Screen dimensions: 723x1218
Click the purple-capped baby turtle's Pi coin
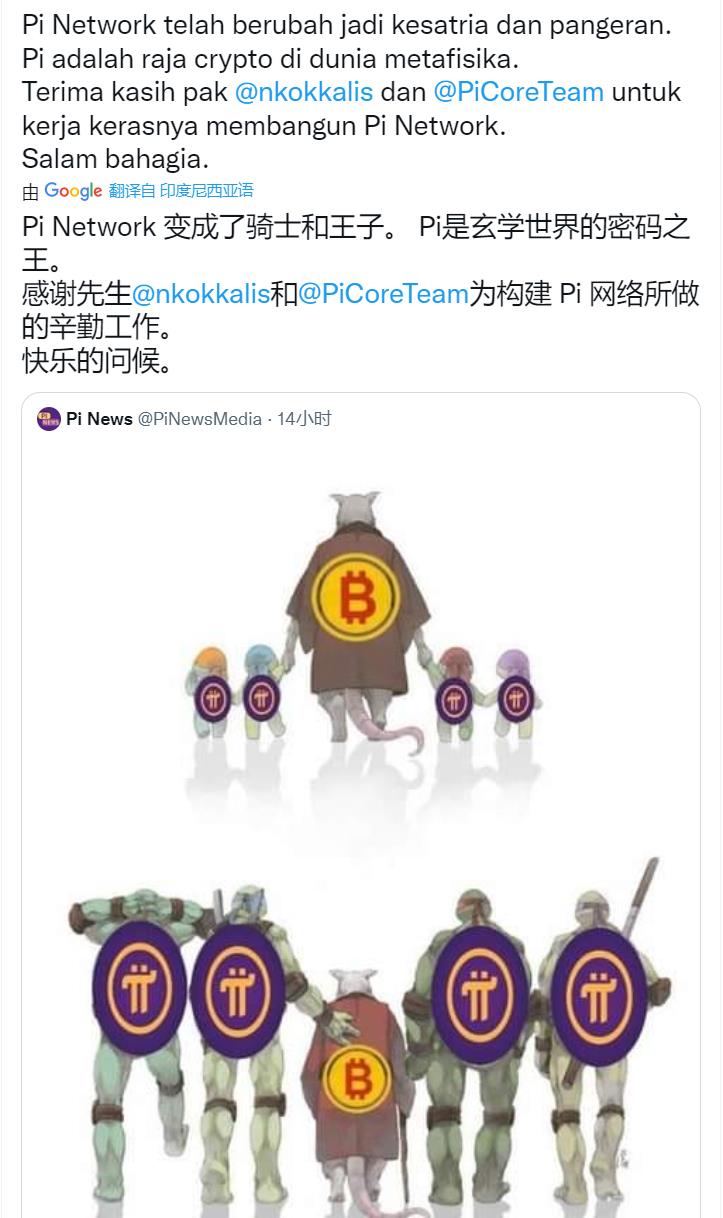pyautogui.click(x=516, y=698)
